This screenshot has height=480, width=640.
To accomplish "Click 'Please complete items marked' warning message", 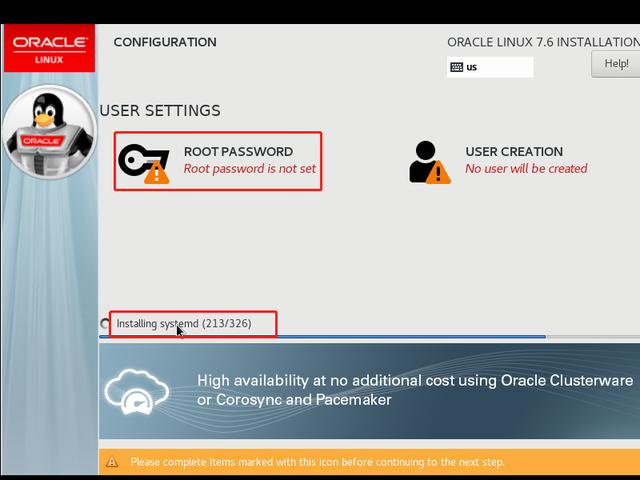I will (317, 462).
